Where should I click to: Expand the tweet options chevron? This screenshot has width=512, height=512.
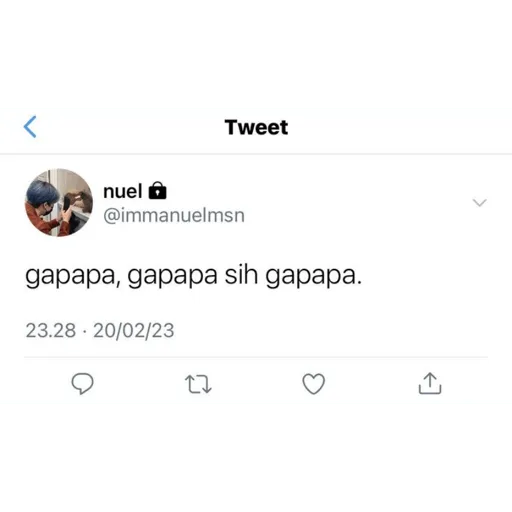point(480,202)
